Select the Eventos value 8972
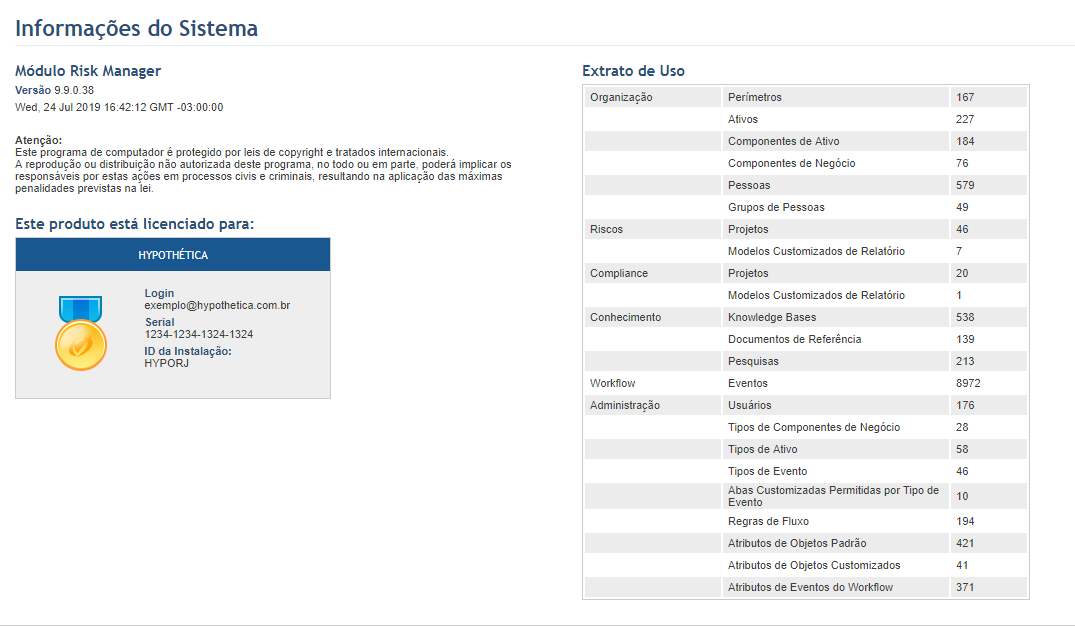This screenshot has width=1075, height=626. [x=968, y=383]
